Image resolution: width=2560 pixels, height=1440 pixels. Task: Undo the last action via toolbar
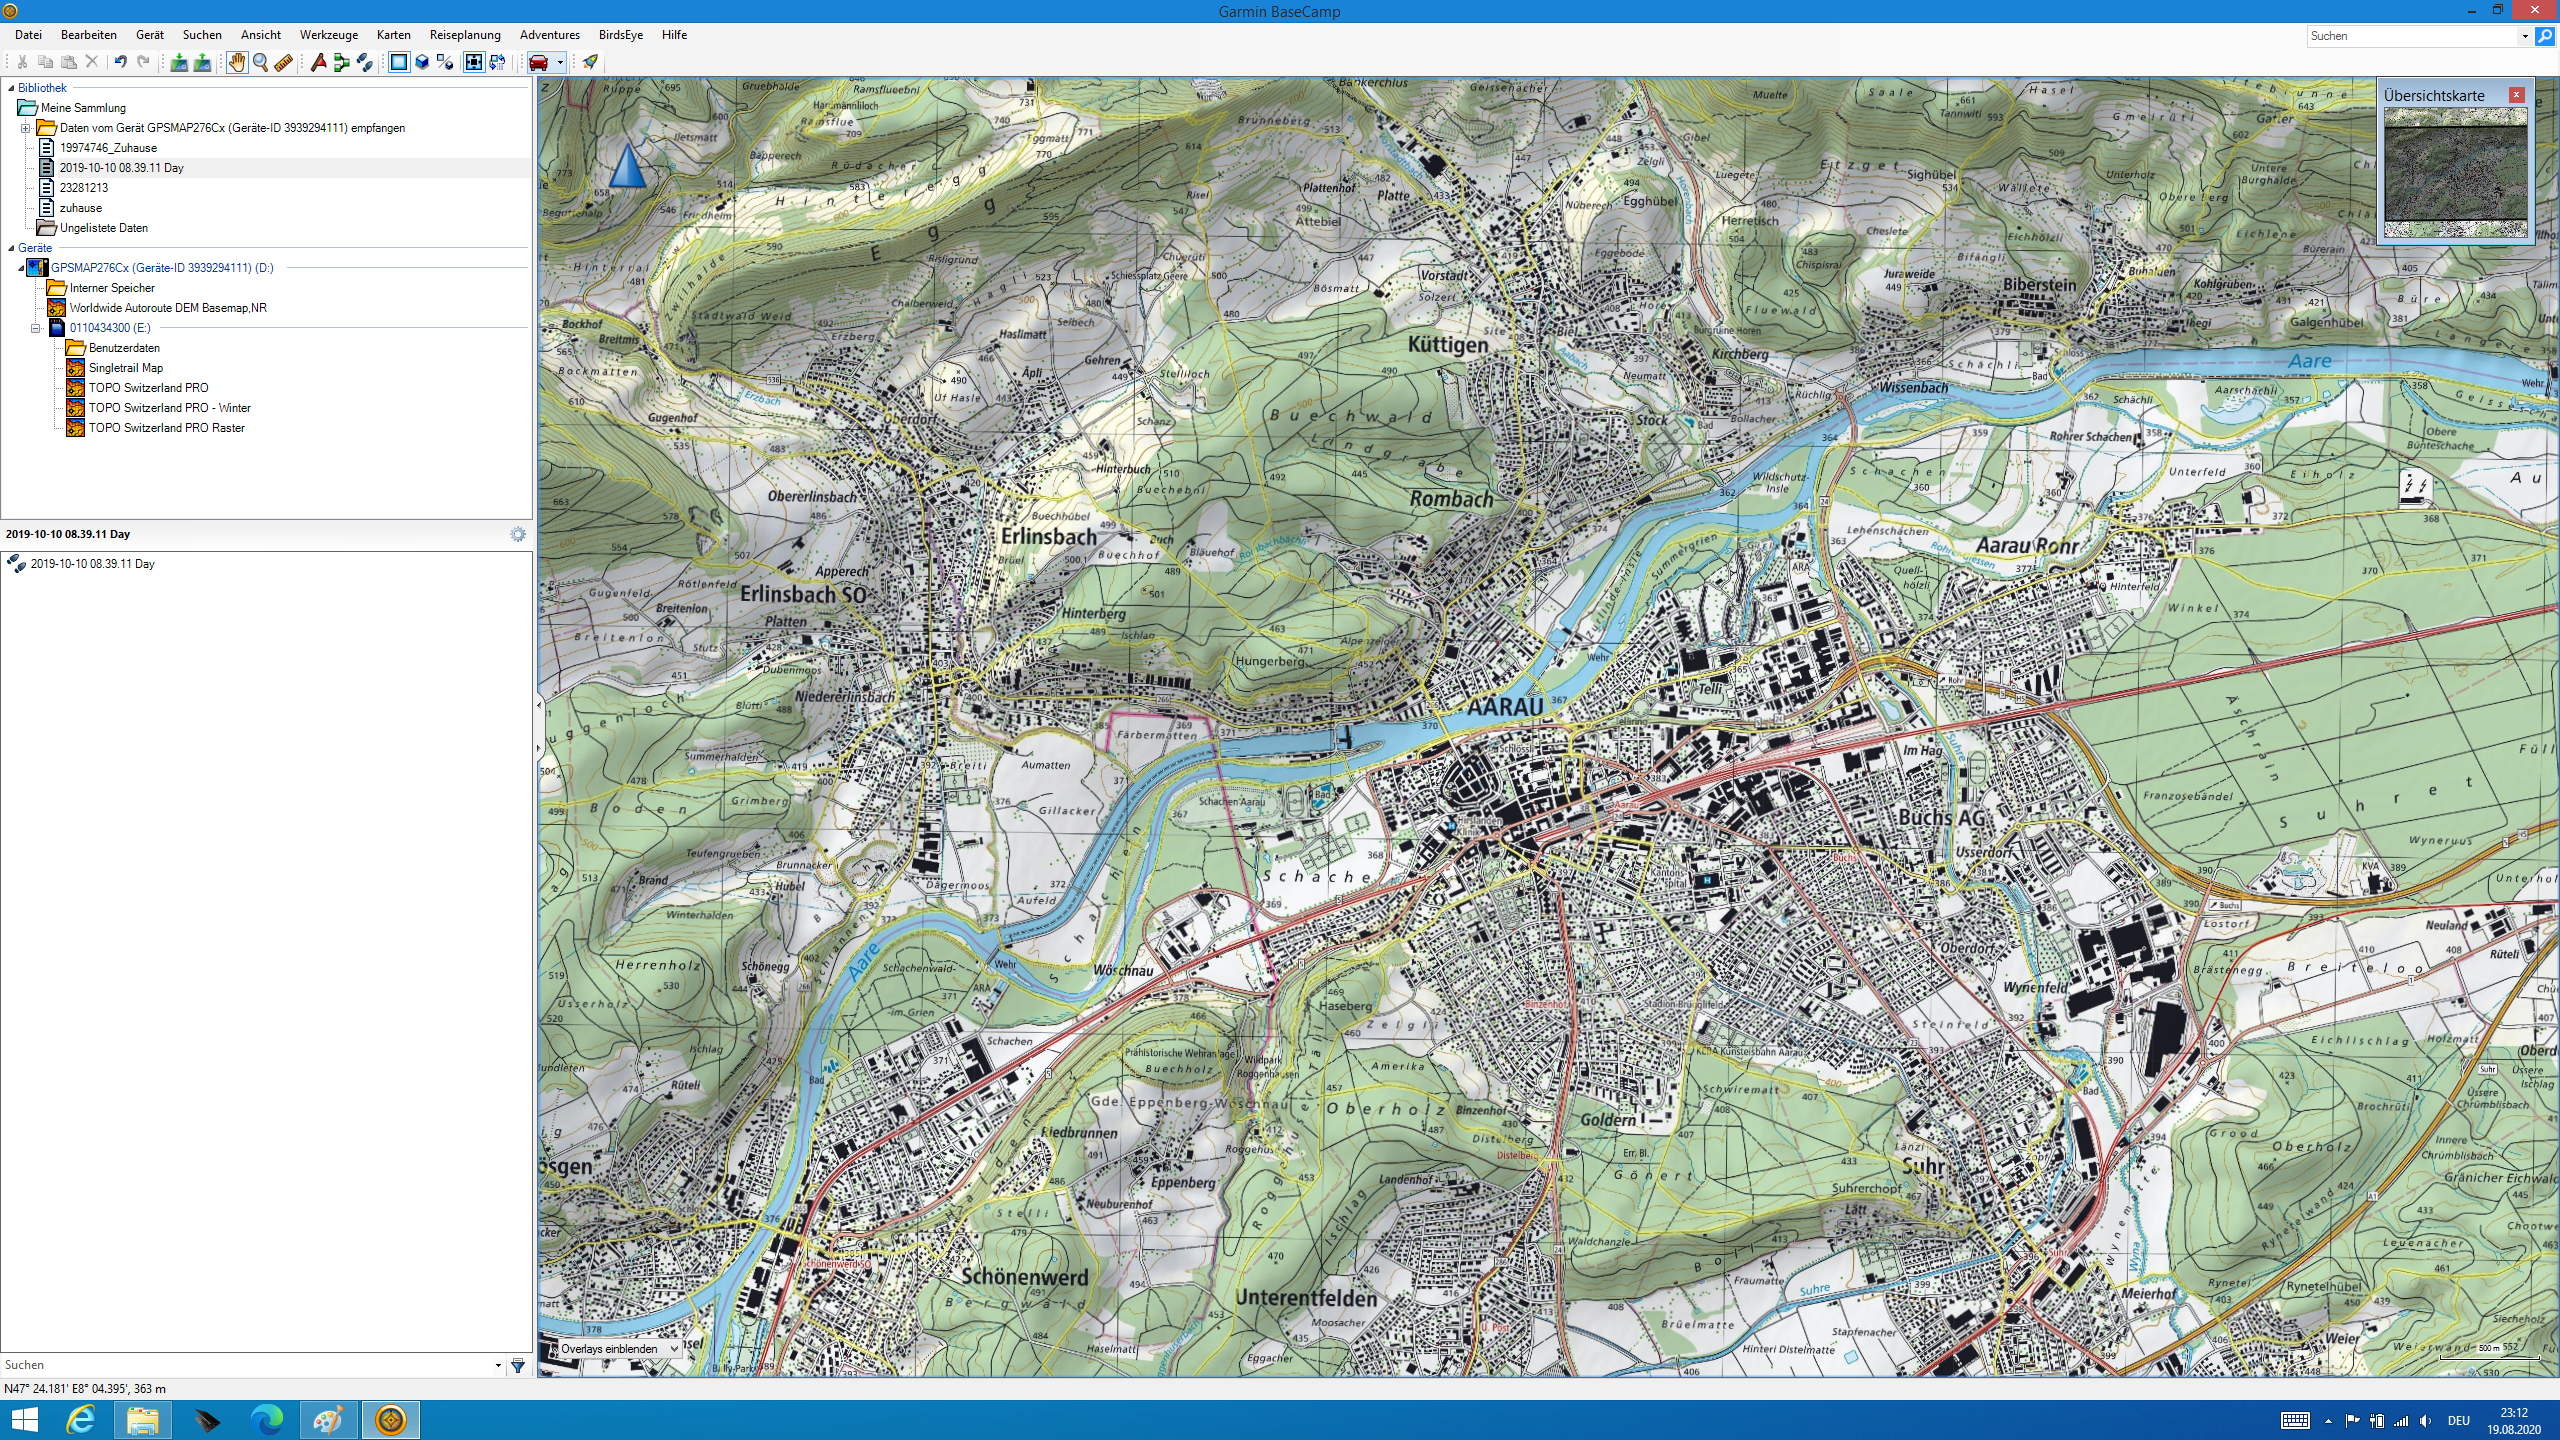pyautogui.click(x=120, y=62)
